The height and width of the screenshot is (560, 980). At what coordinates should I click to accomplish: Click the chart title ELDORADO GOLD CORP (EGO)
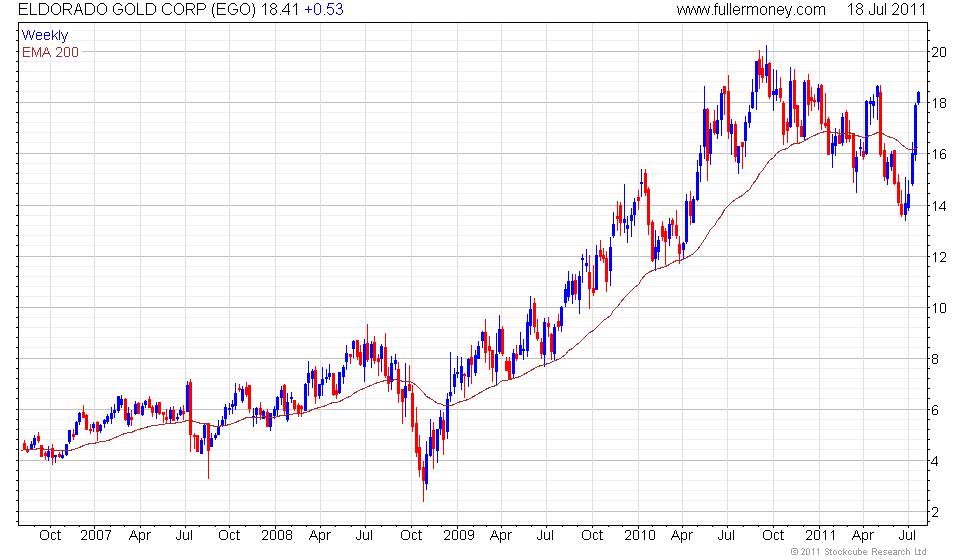point(137,9)
